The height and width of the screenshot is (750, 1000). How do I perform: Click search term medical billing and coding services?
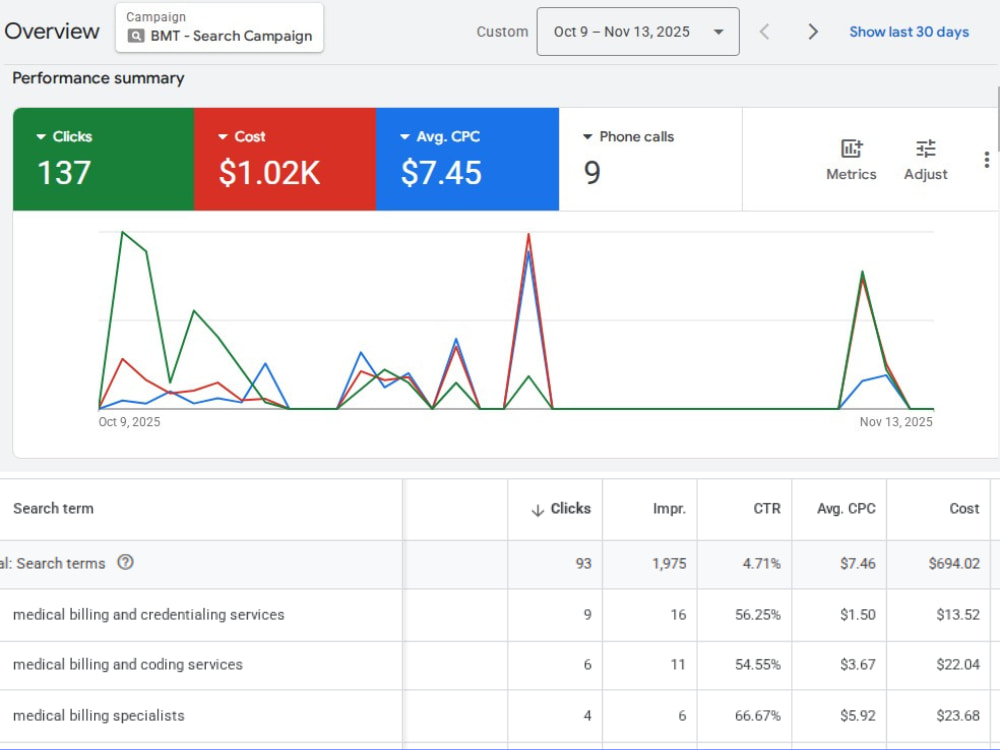(x=128, y=665)
